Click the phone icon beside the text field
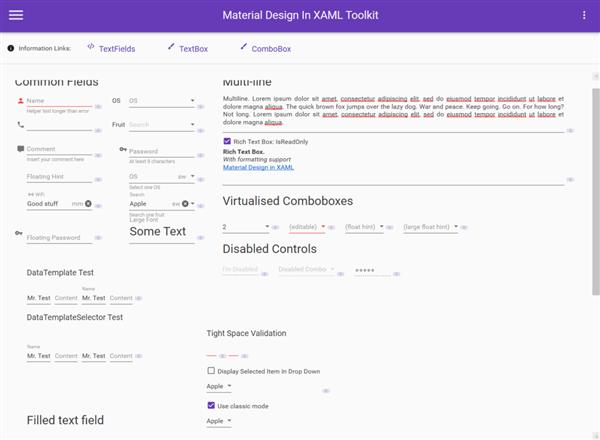 (x=21, y=124)
